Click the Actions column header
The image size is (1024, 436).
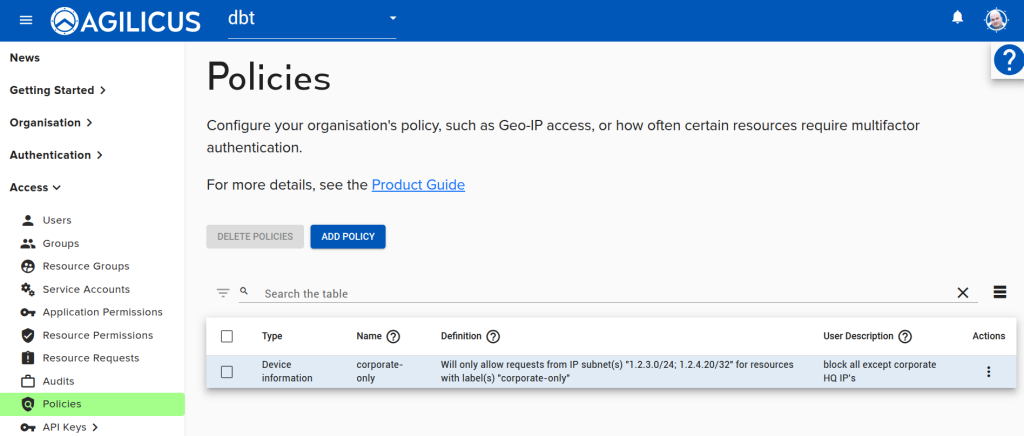[989, 336]
